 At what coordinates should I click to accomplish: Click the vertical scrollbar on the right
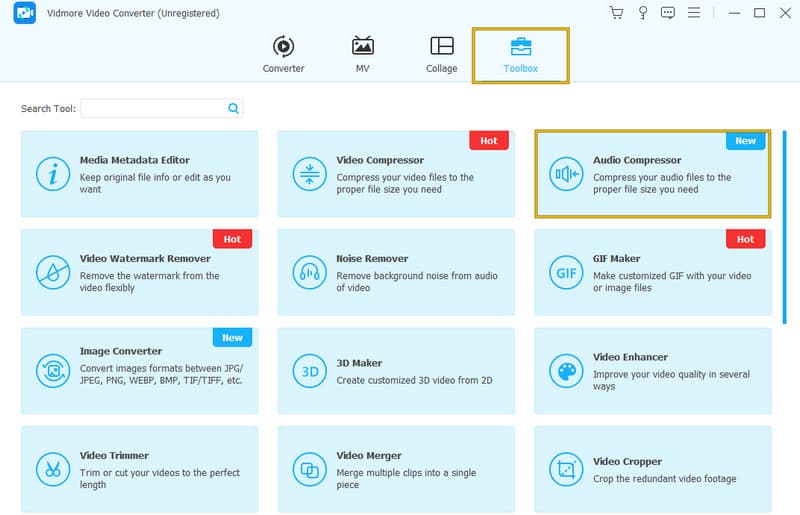(x=784, y=225)
